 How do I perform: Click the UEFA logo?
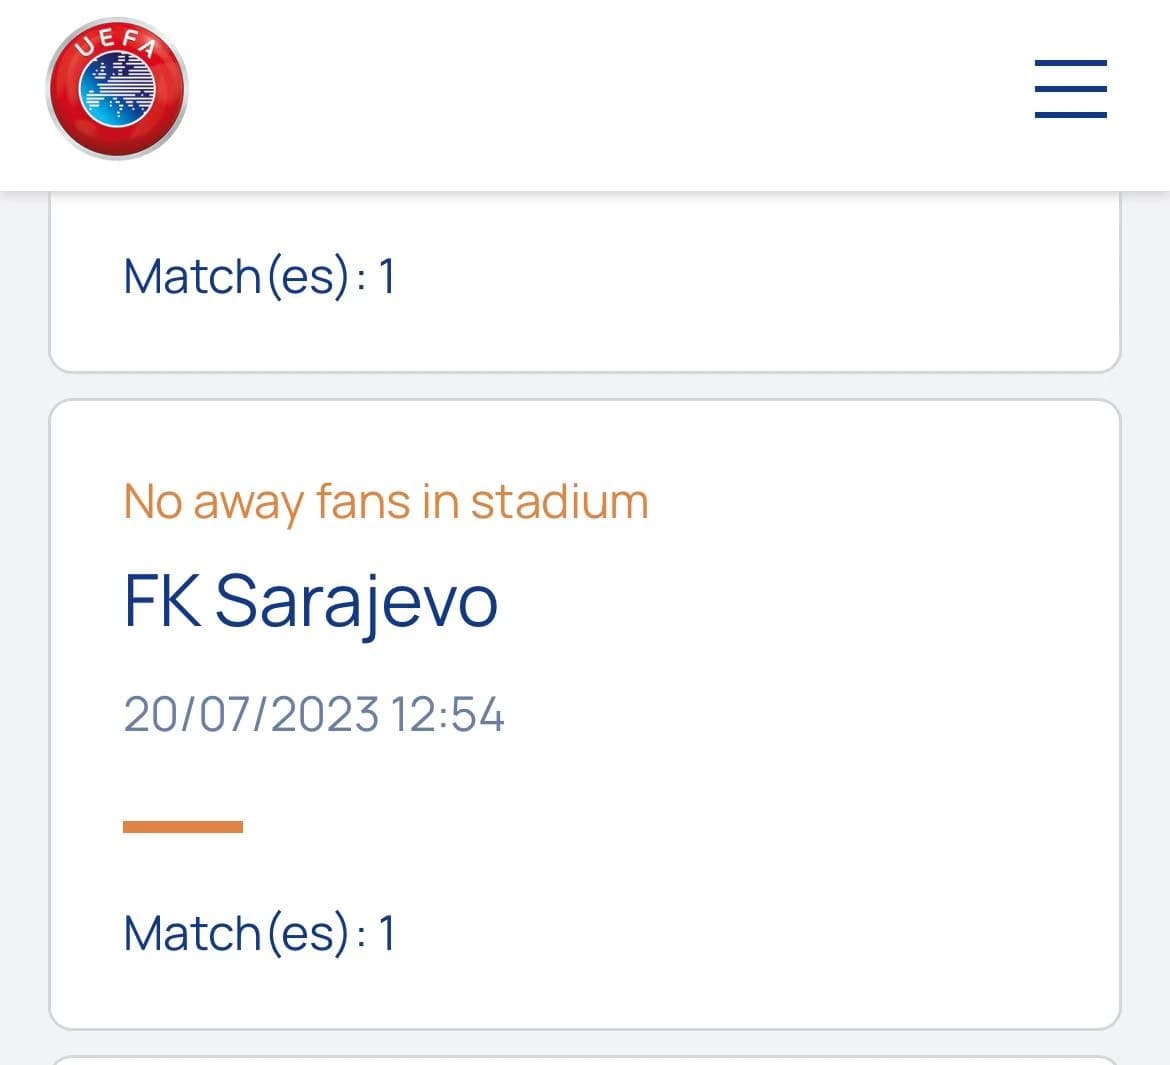point(116,89)
